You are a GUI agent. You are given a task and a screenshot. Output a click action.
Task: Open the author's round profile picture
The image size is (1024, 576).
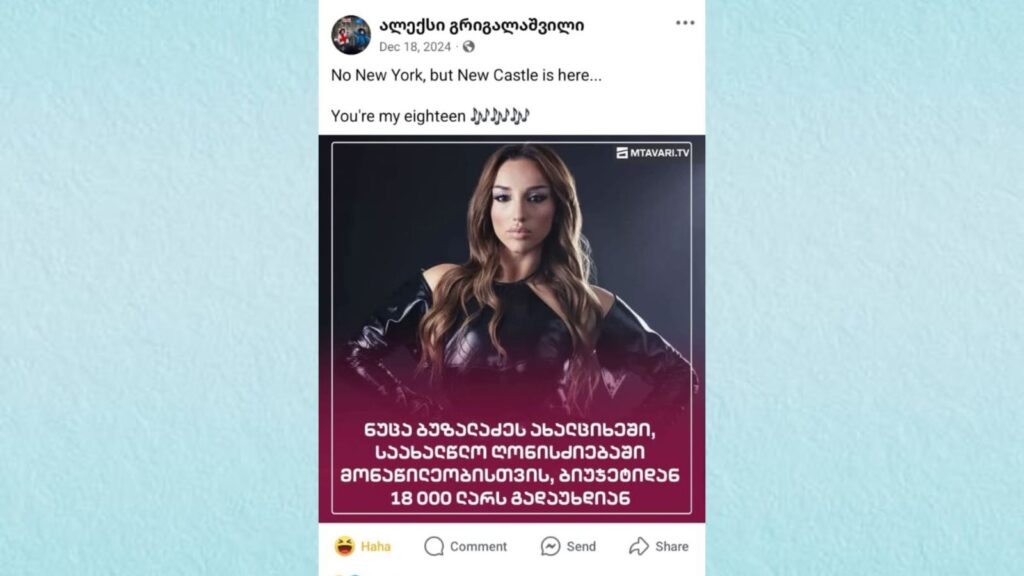point(351,35)
